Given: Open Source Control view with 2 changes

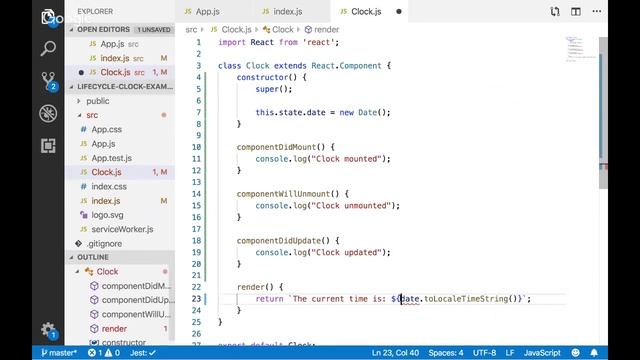Looking at the screenshot, I should click(48, 81).
